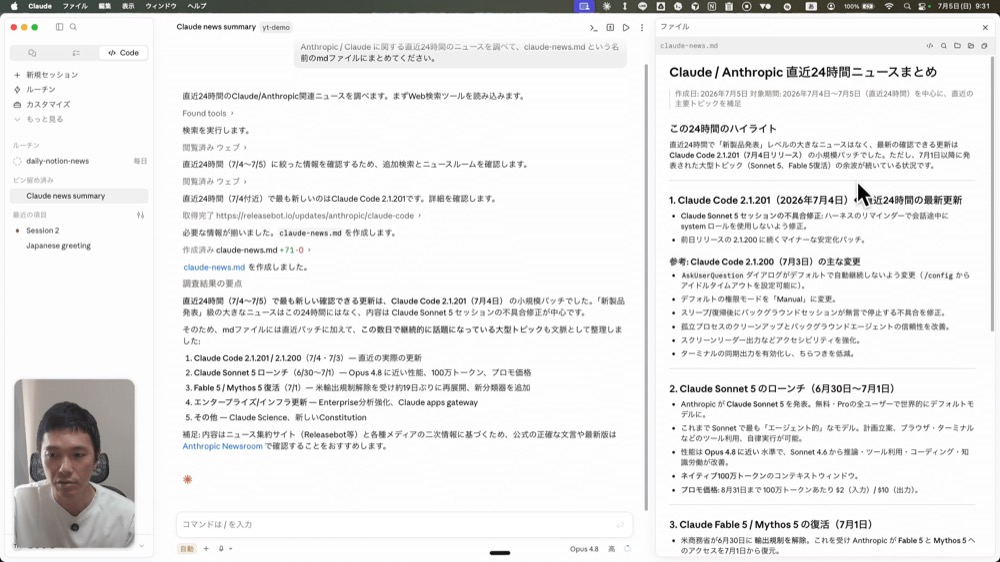Click battery indicator in menu bar
Screen dimensions: 1000x562
(868, 6)
